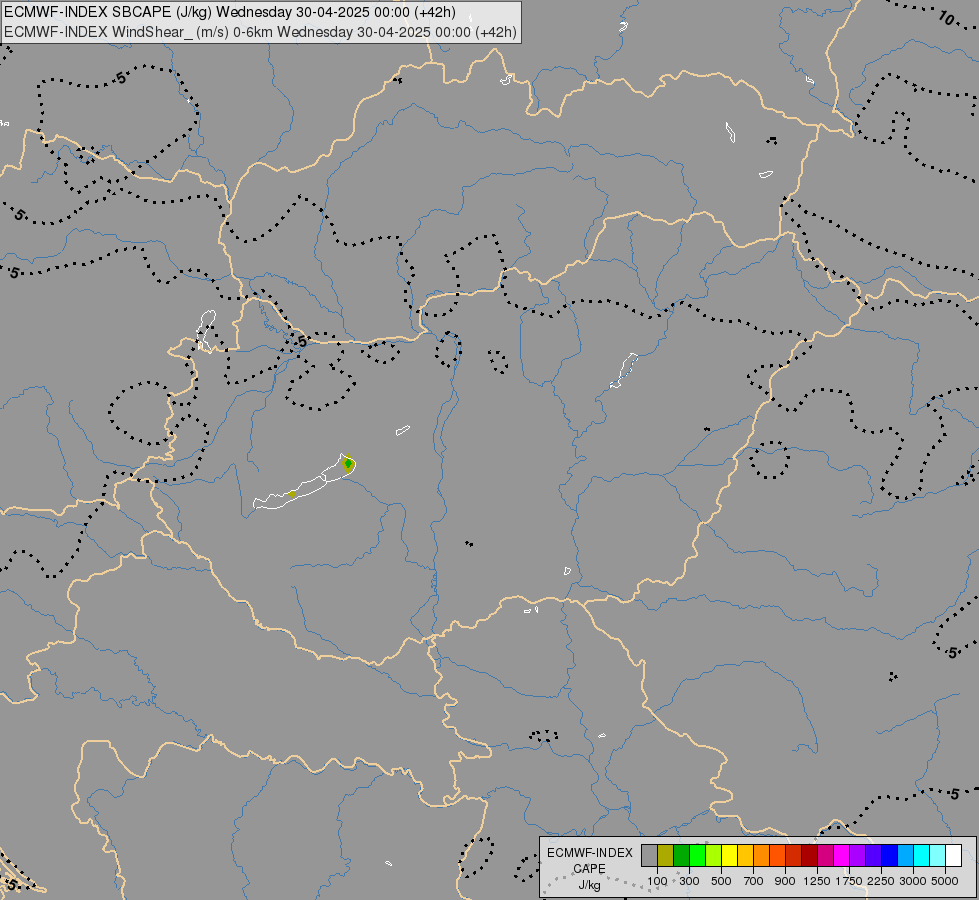This screenshot has height=900, width=979.
Task: Click the orange-red legend swatch
Action: point(778,856)
